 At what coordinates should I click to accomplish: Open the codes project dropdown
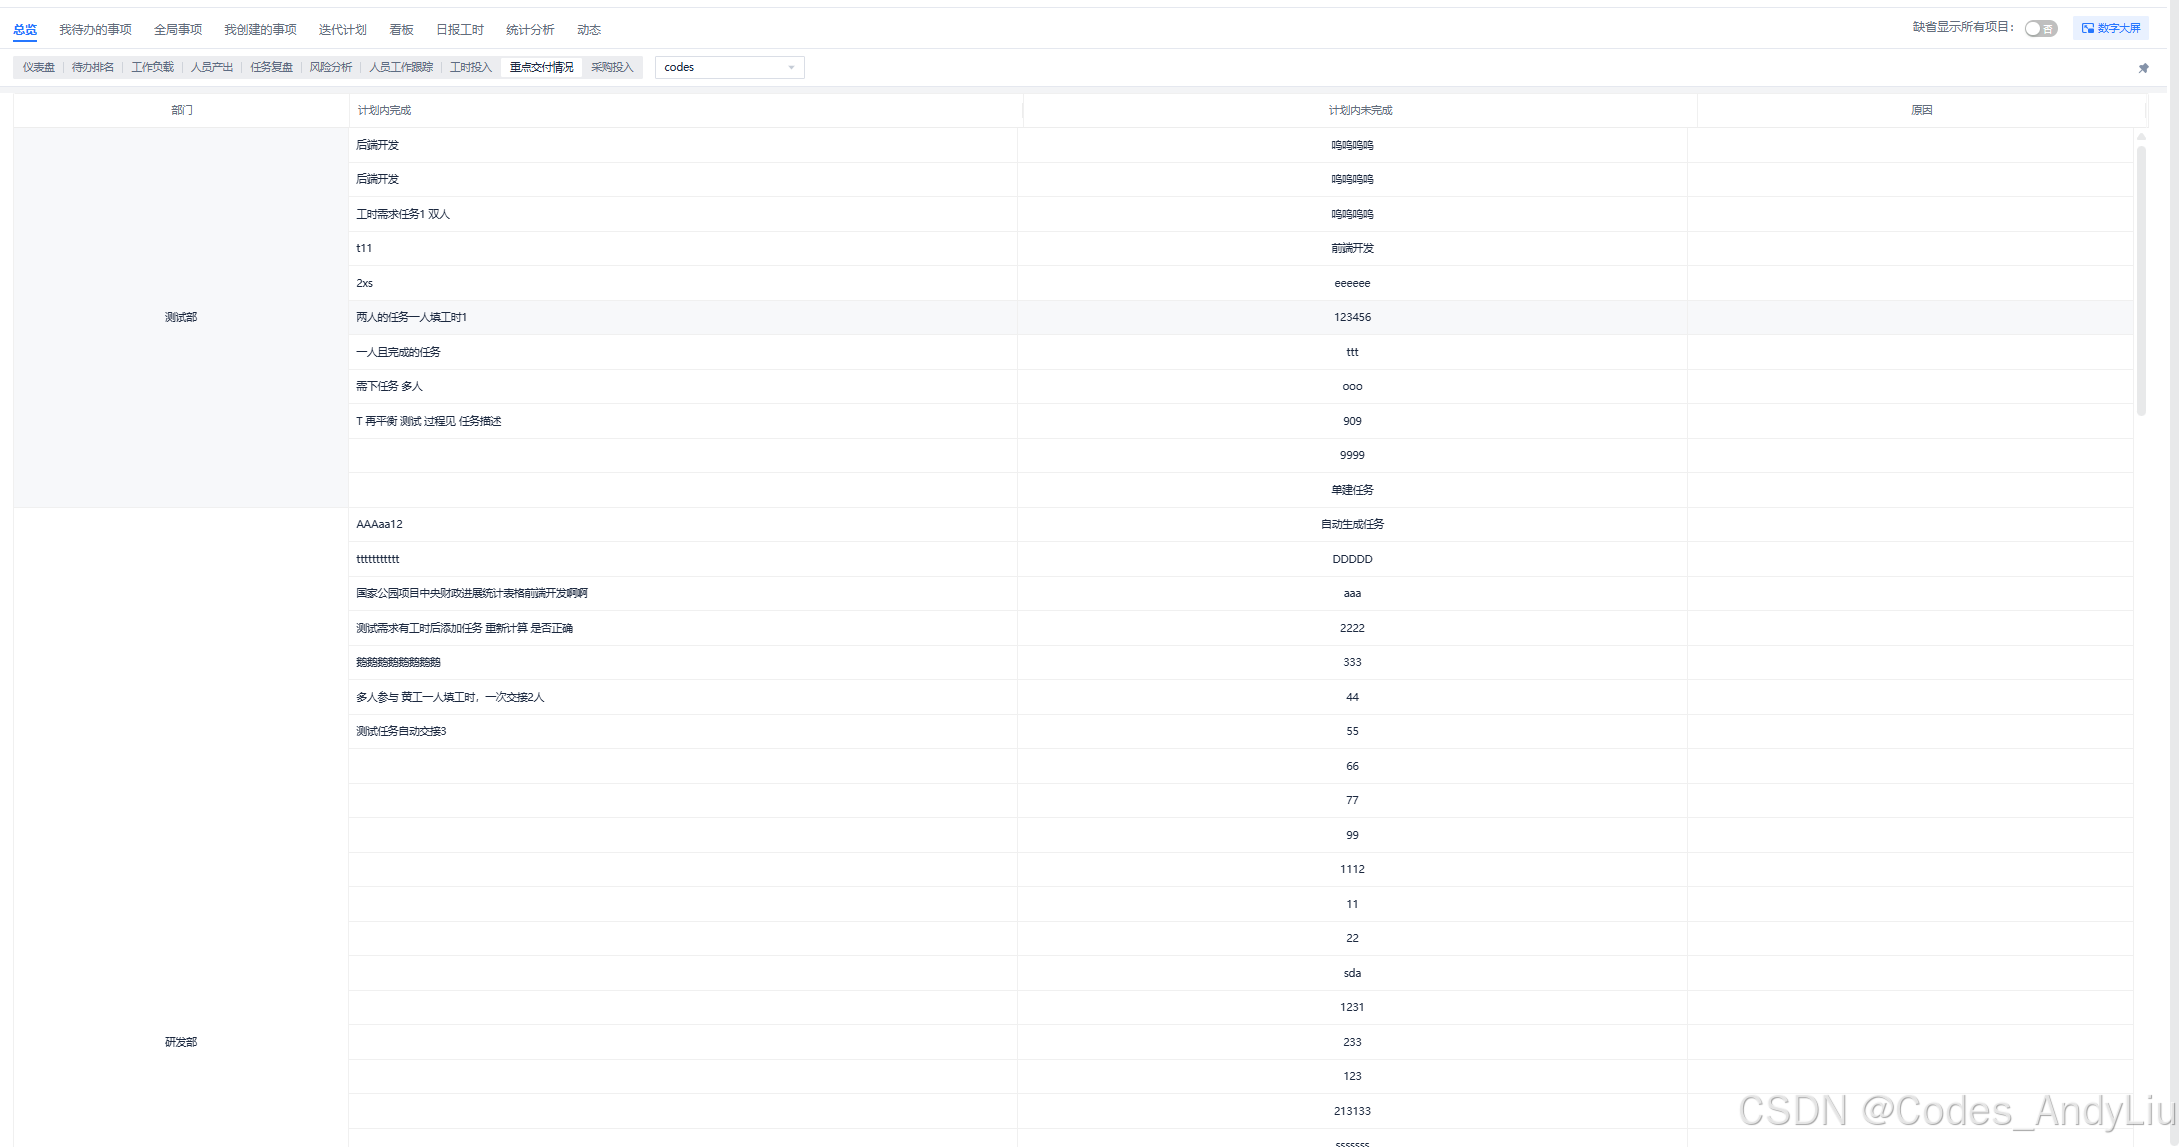pyautogui.click(x=729, y=67)
